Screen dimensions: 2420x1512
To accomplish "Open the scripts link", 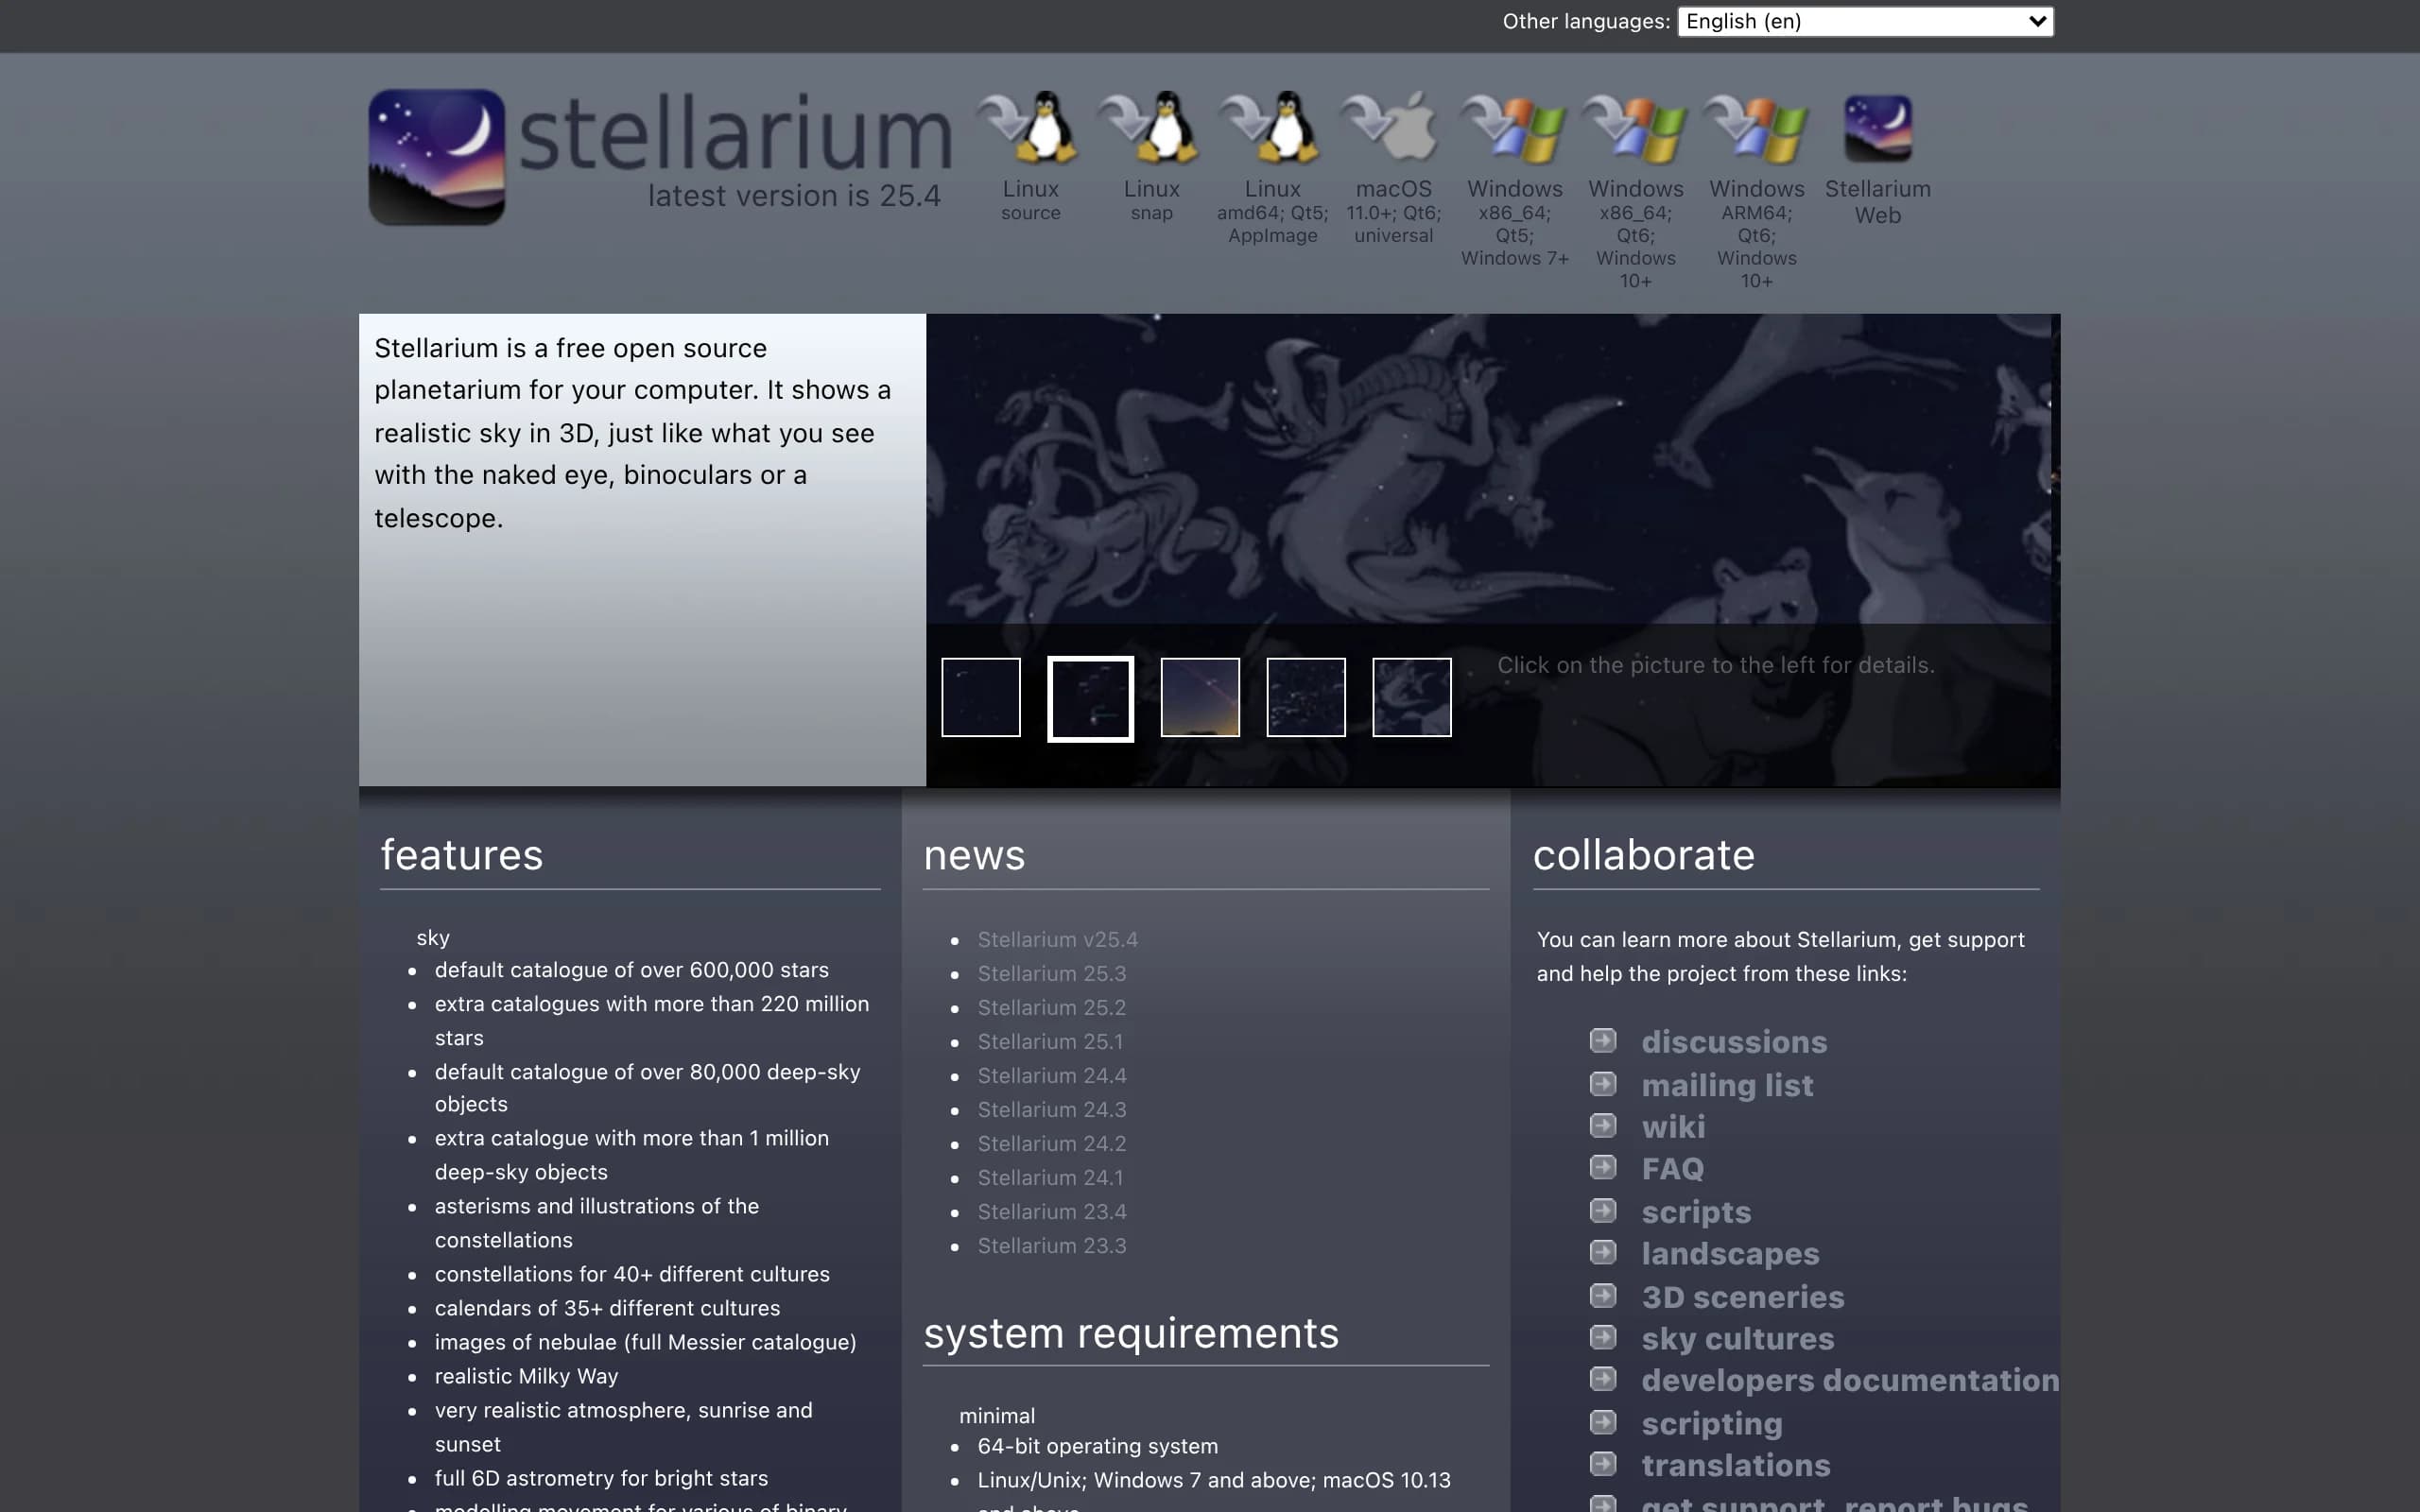I will 1696,1212.
